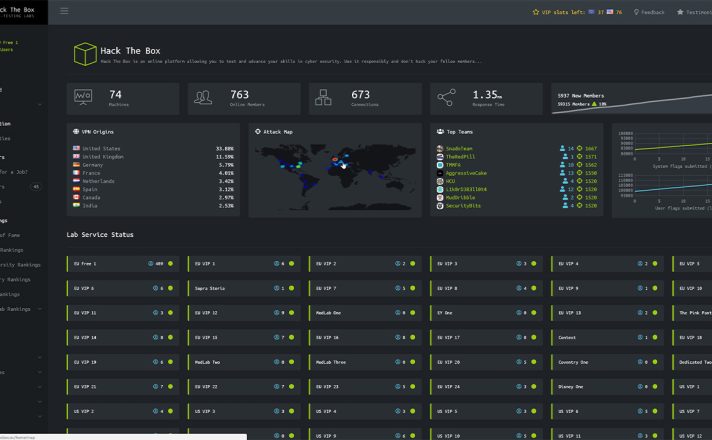Open Hall of Fame in sidebar
This screenshot has height=440, width=712.
coord(10,235)
